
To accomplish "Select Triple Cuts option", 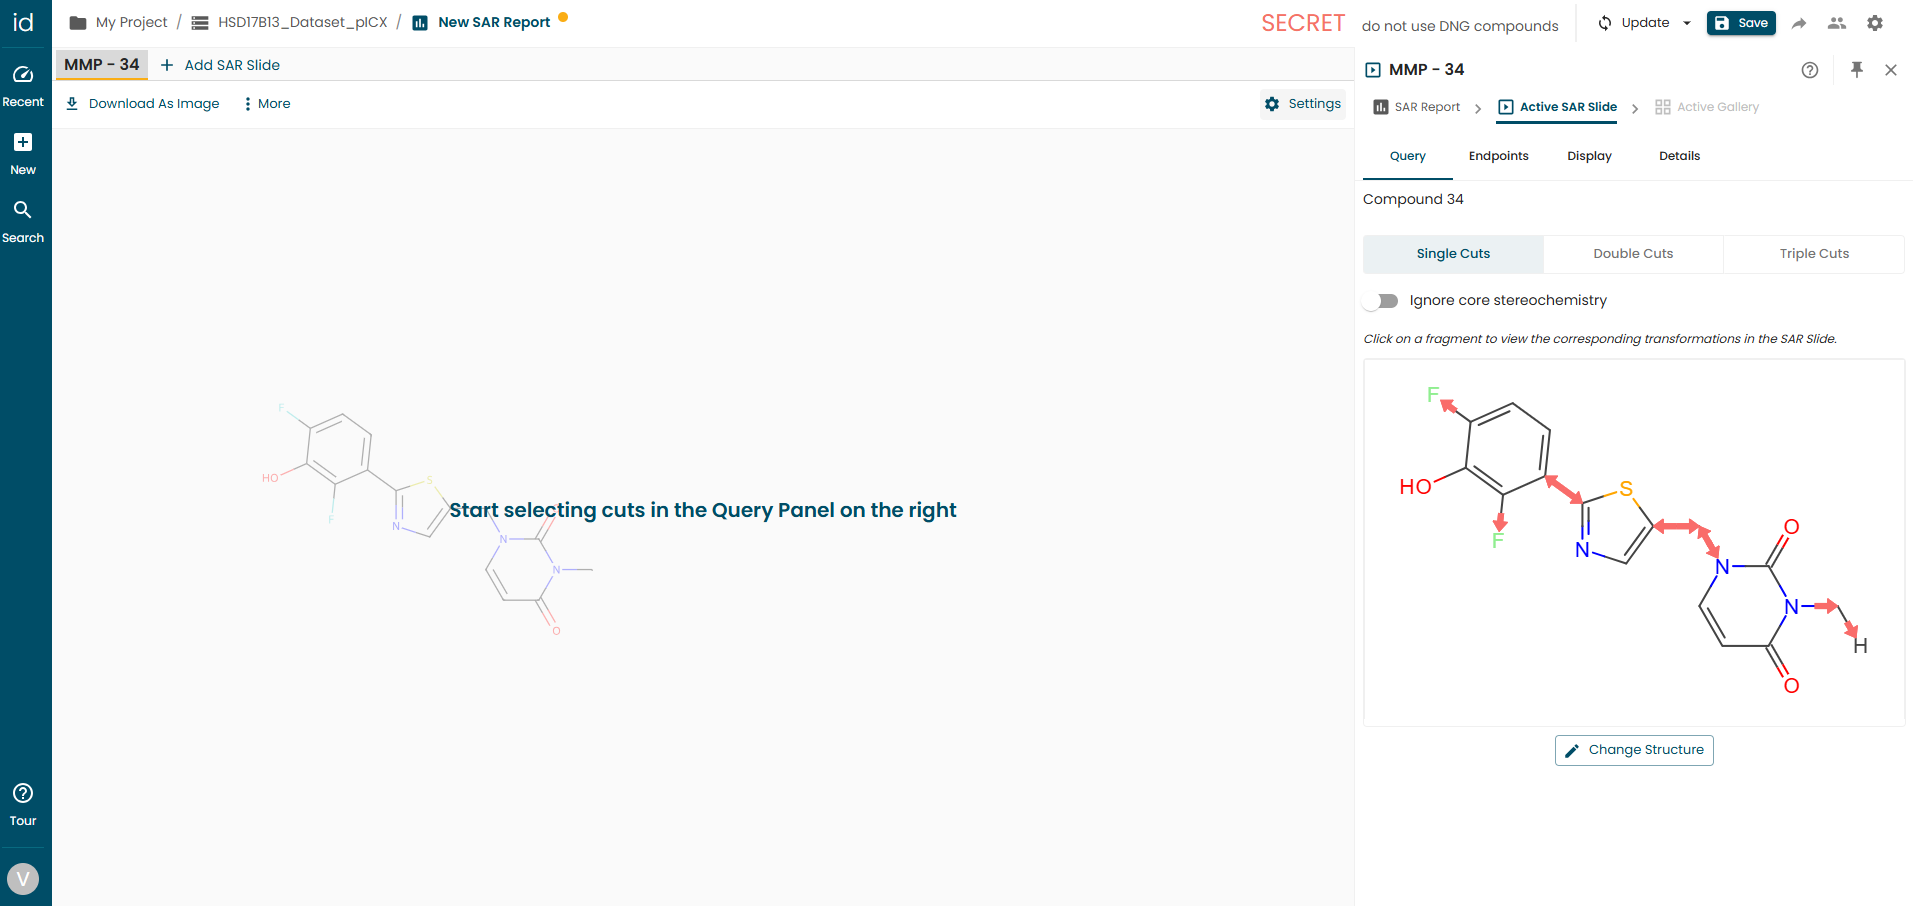I will click(1814, 254).
